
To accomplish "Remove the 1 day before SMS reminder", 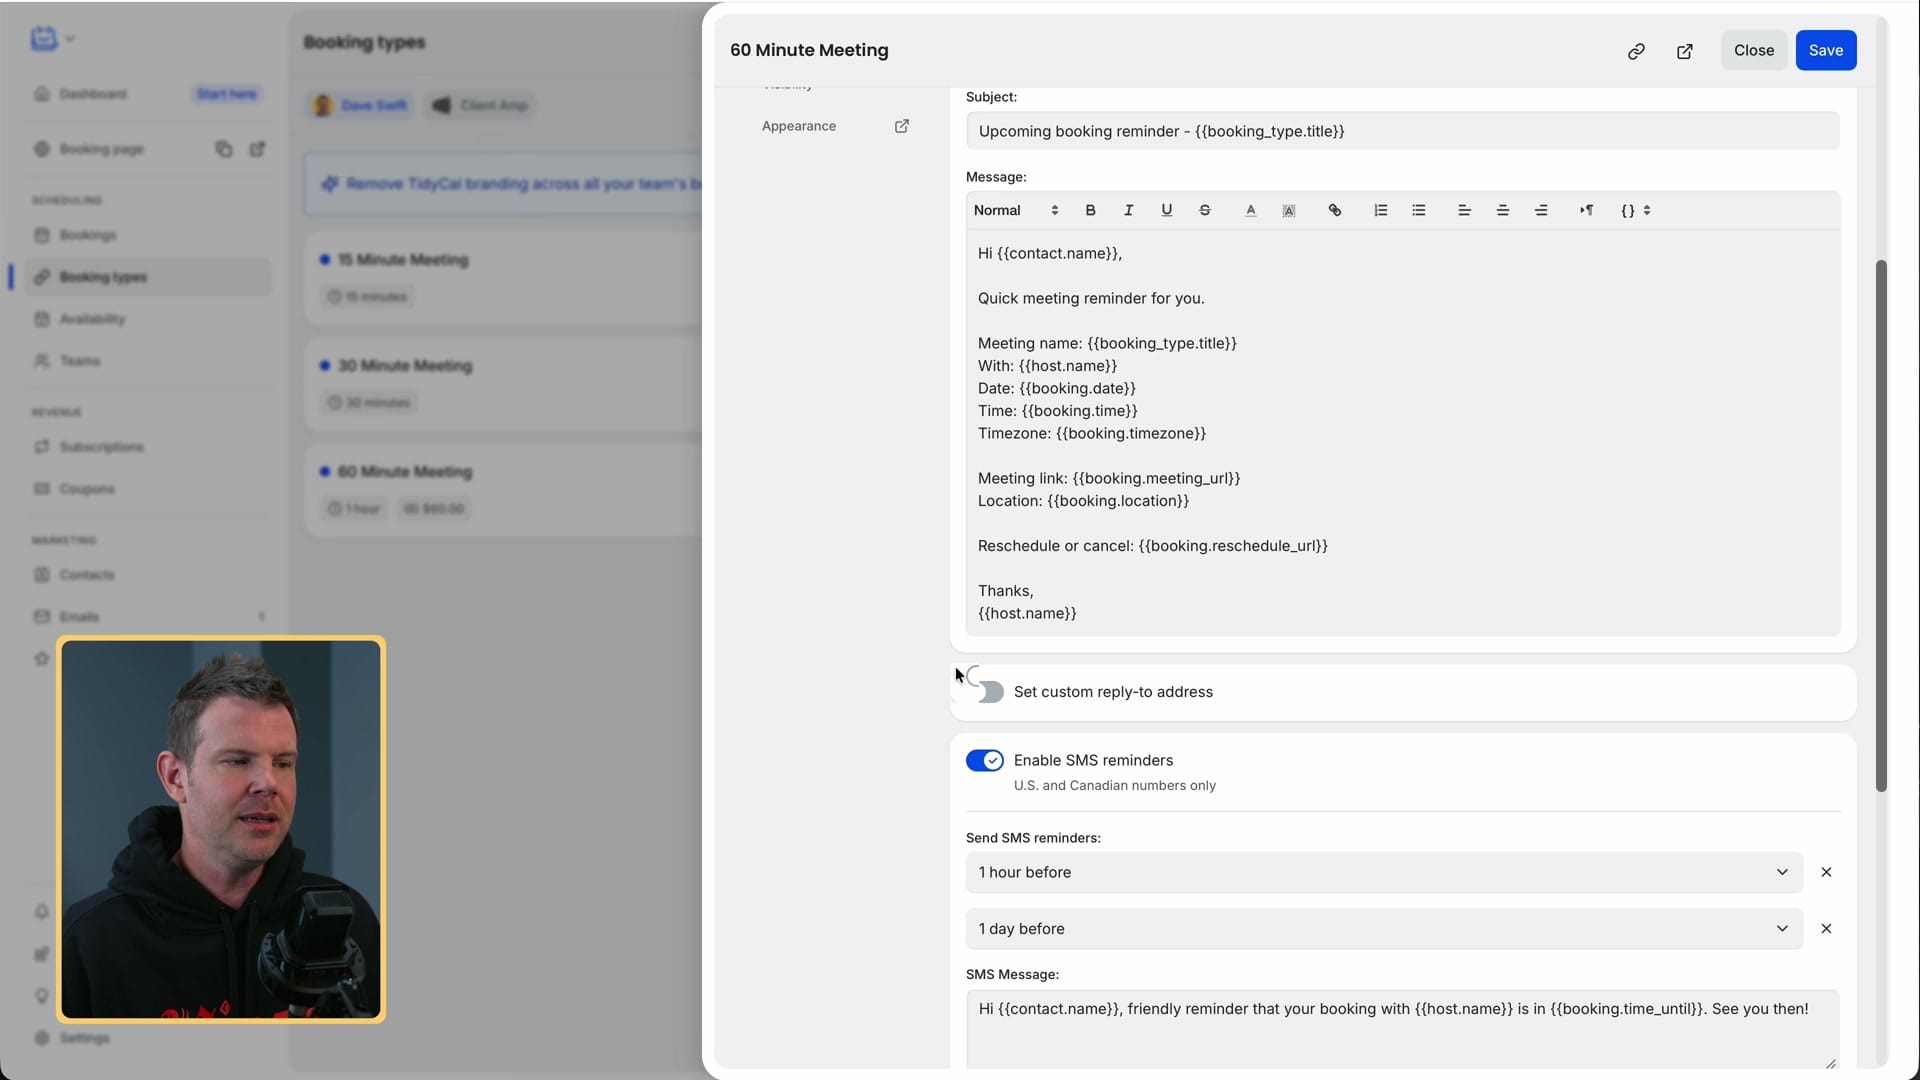I will point(1826,929).
